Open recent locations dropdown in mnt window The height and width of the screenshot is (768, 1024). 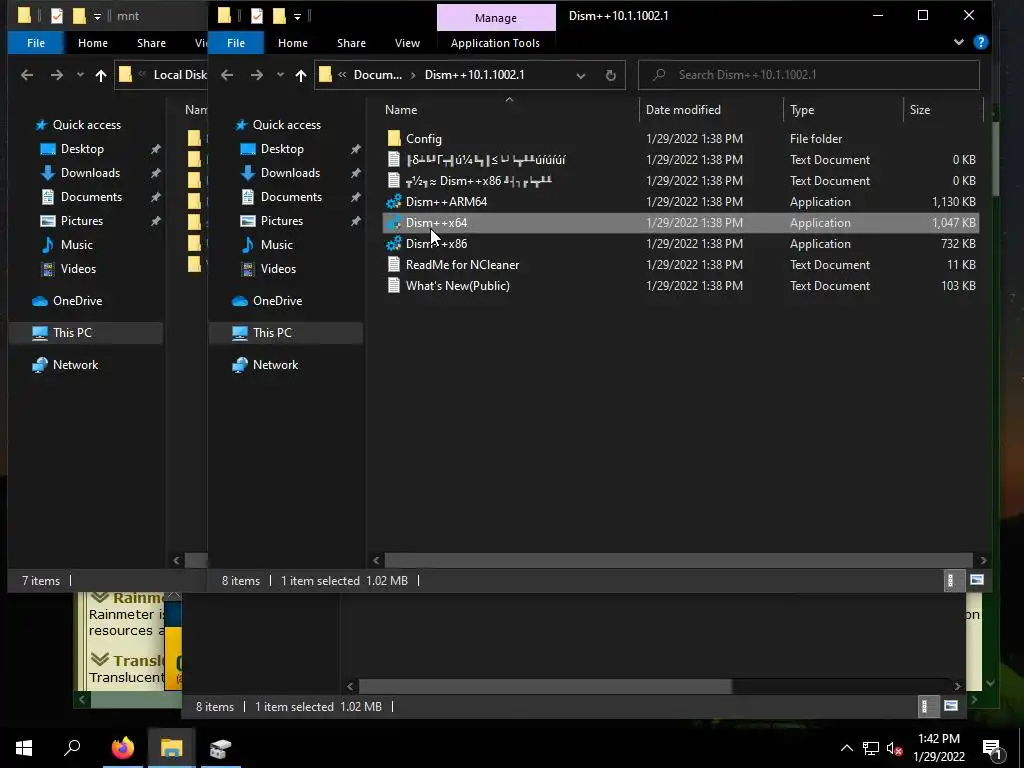(x=80, y=75)
